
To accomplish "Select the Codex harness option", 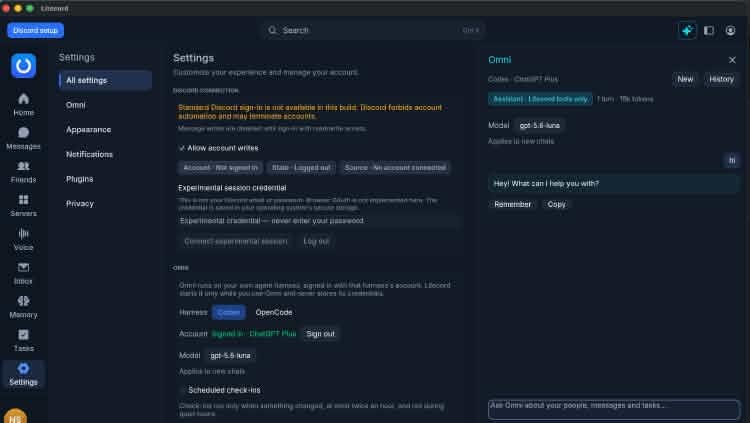I will click(229, 312).
